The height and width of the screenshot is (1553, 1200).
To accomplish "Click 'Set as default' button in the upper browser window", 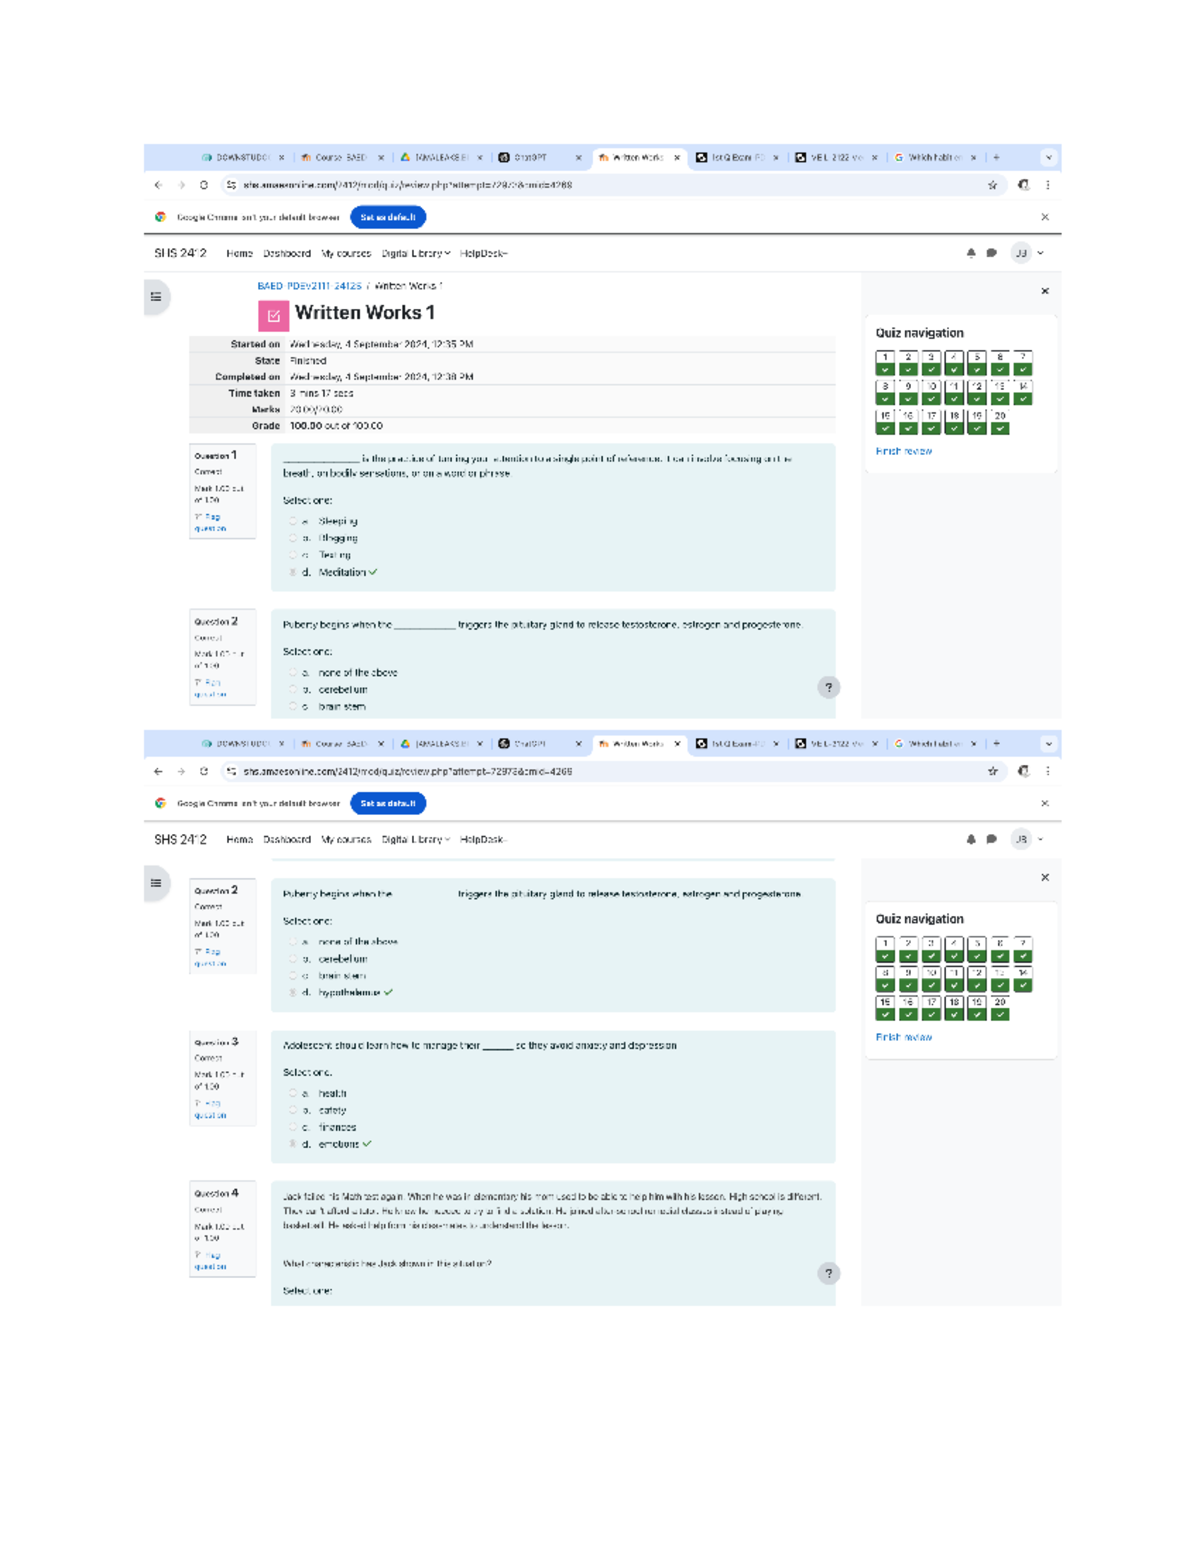I will [388, 217].
